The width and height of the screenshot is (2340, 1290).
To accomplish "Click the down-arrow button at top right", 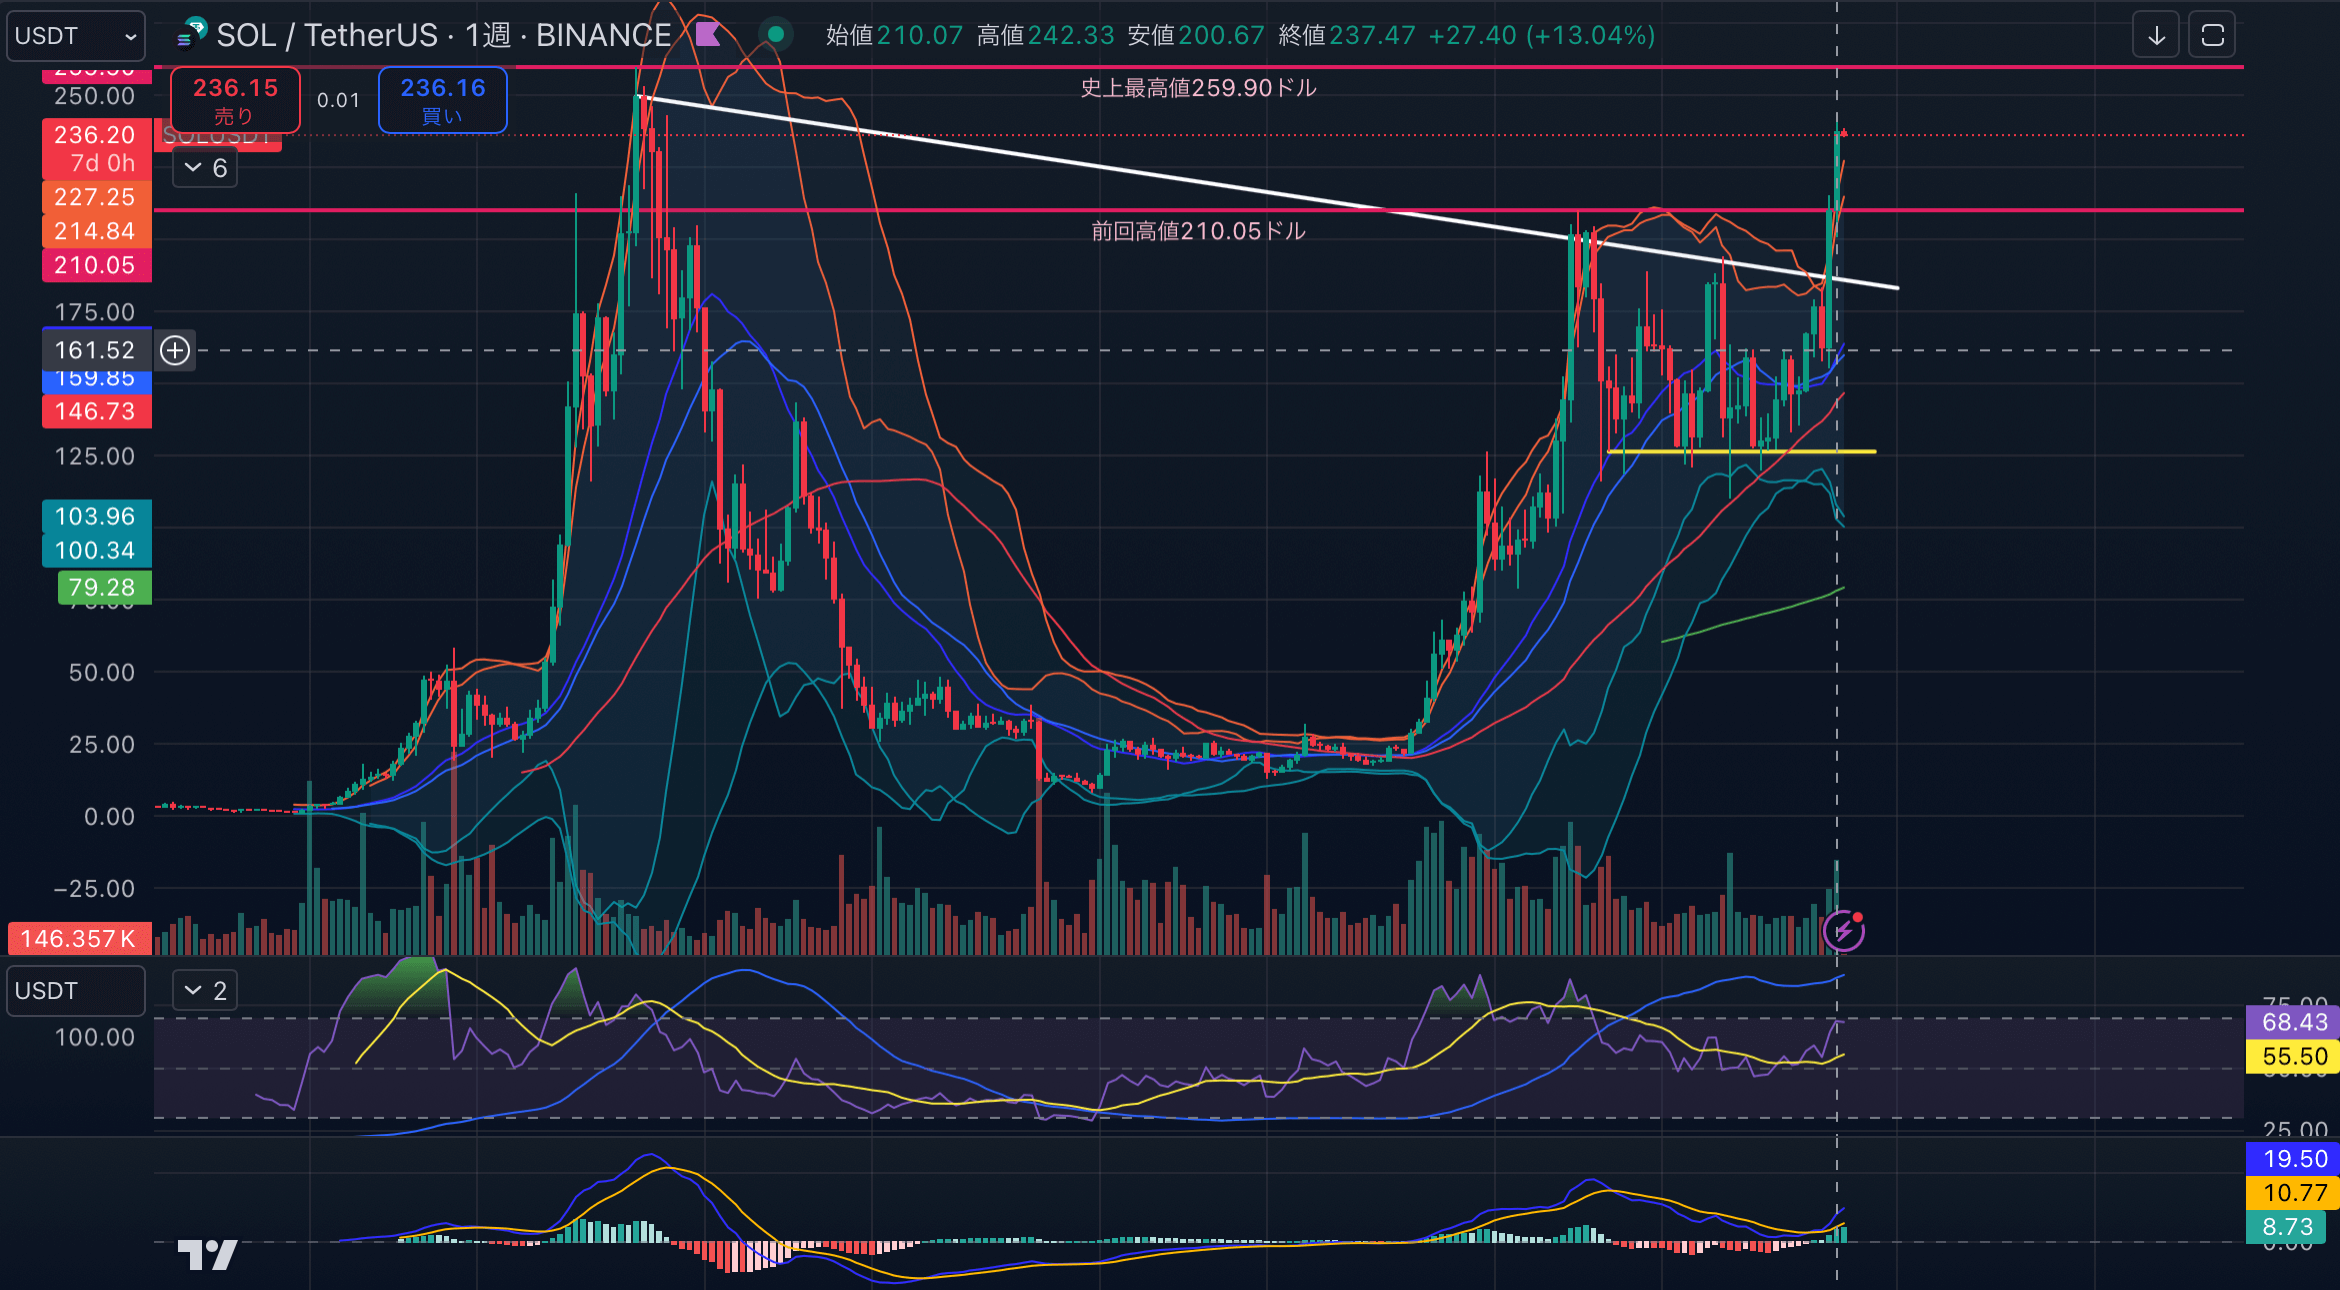I will click(2156, 36).
